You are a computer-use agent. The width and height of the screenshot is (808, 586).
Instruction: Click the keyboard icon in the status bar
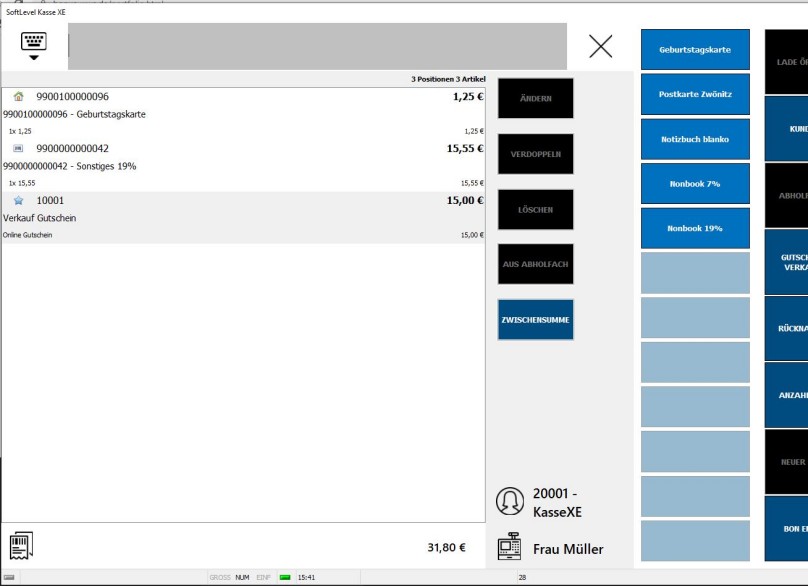click(x=9, y=577)
